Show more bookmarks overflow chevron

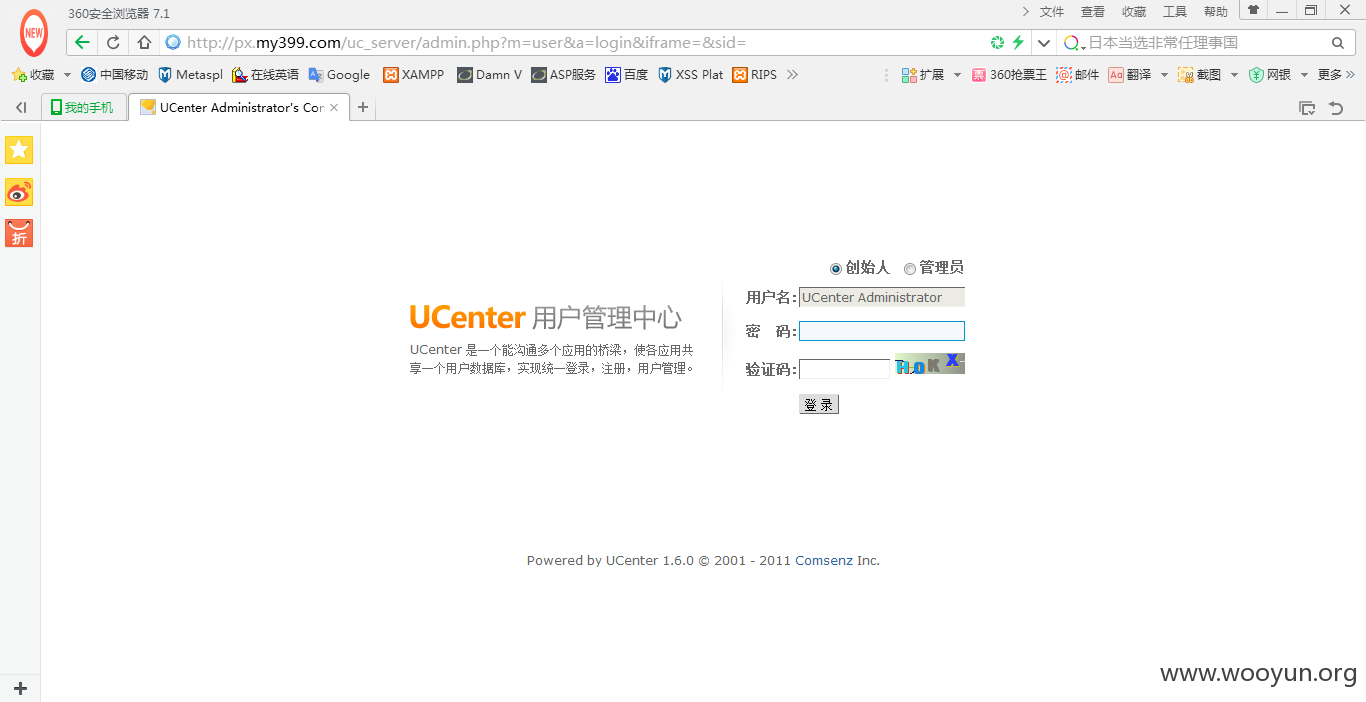pyautogui.click(x=793, y=75)
